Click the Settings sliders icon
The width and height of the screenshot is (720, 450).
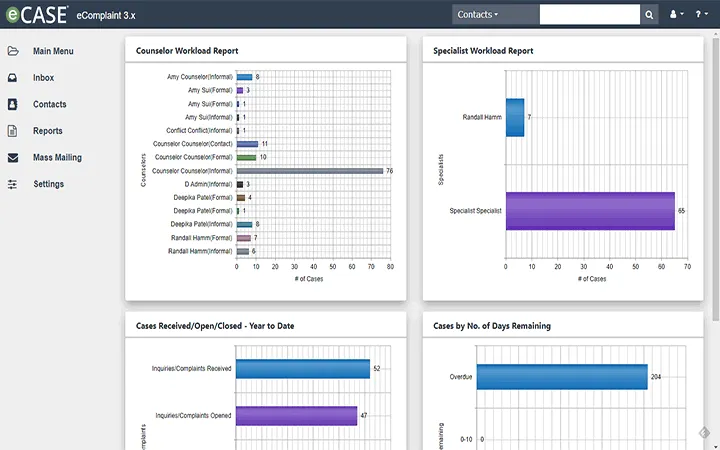12,184
